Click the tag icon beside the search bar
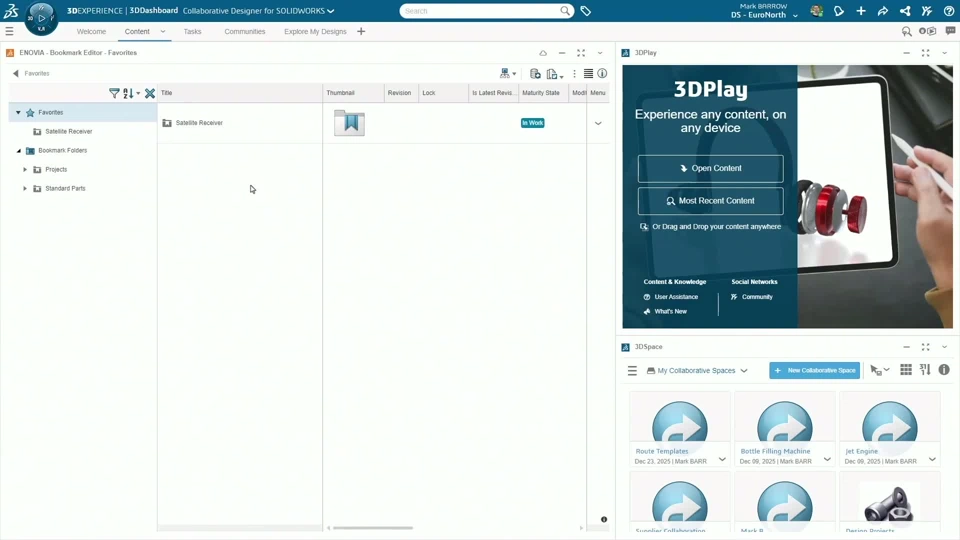The width and height of the screenshot is (960, 540). 585,11
